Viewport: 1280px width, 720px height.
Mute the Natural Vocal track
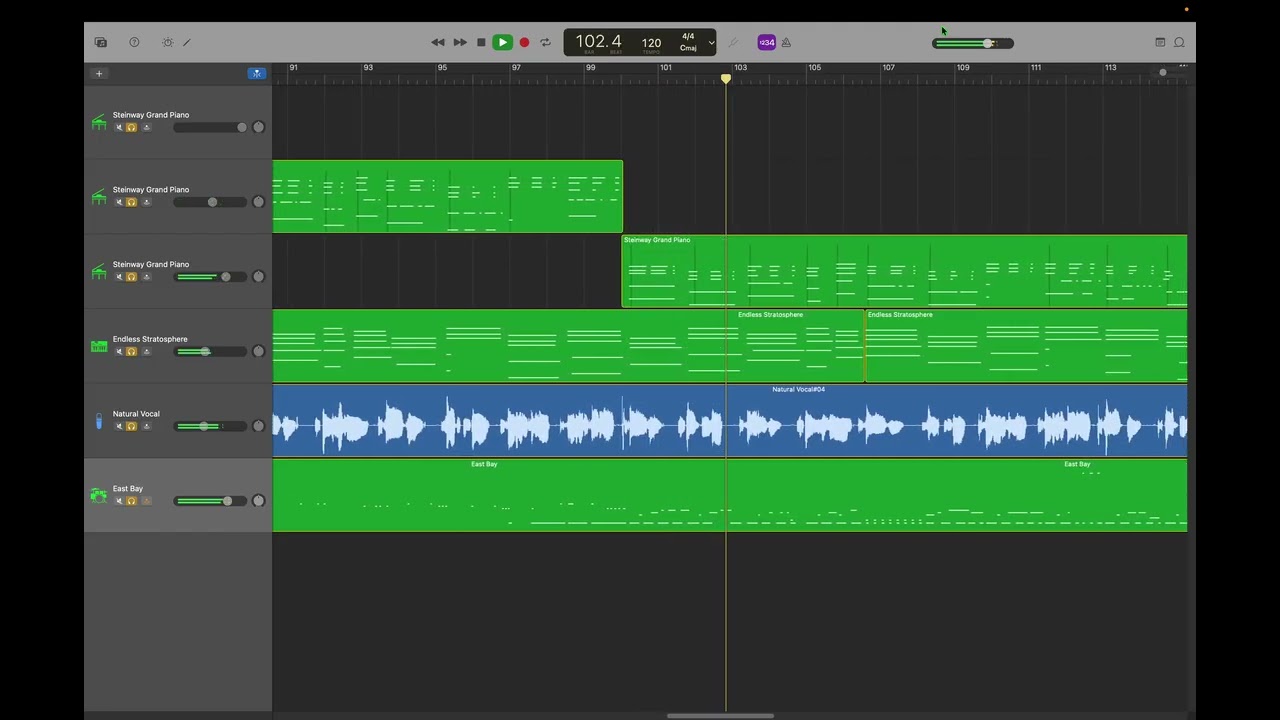tap(119, 426)
